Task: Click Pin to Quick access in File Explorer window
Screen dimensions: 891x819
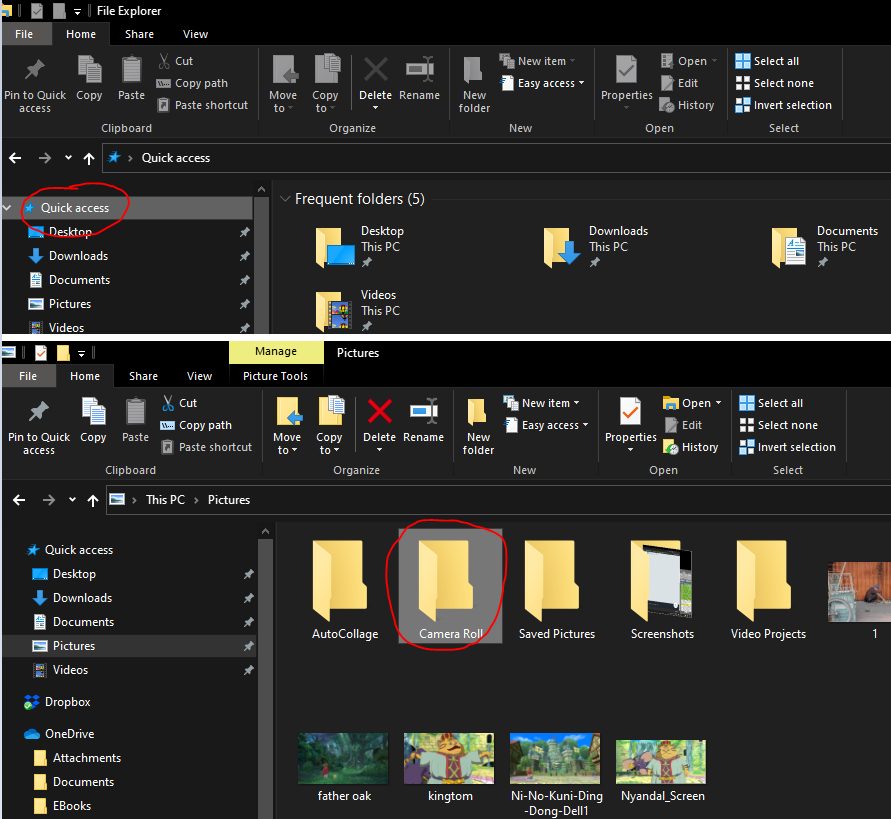Action: (x=35, y=85)
